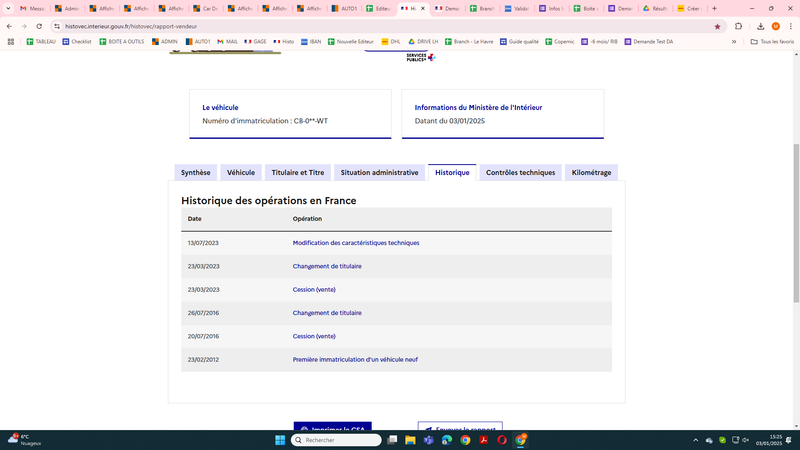Open the Checklist bookmark
The width and height of the screenshot is (800, 450).
click(x=77, y=42)
